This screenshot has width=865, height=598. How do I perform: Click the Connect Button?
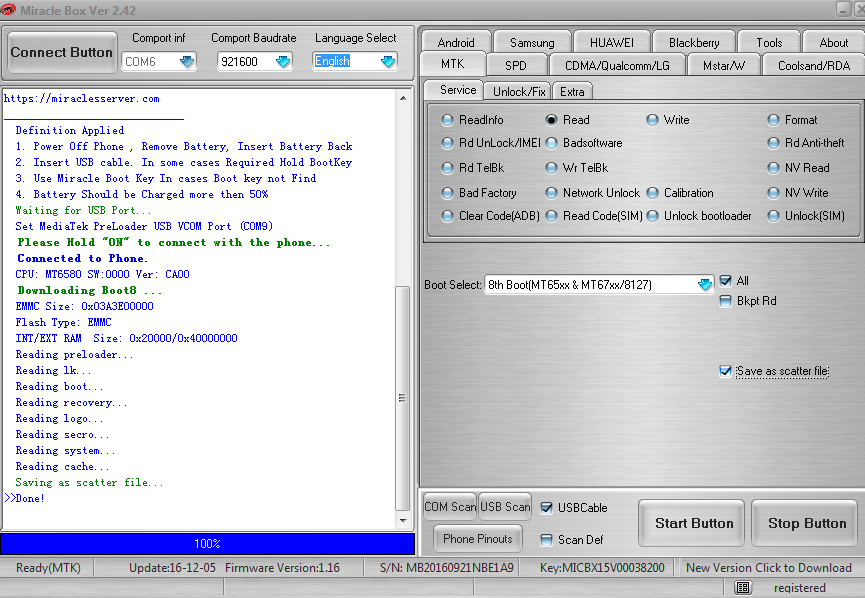coord(61,52)
